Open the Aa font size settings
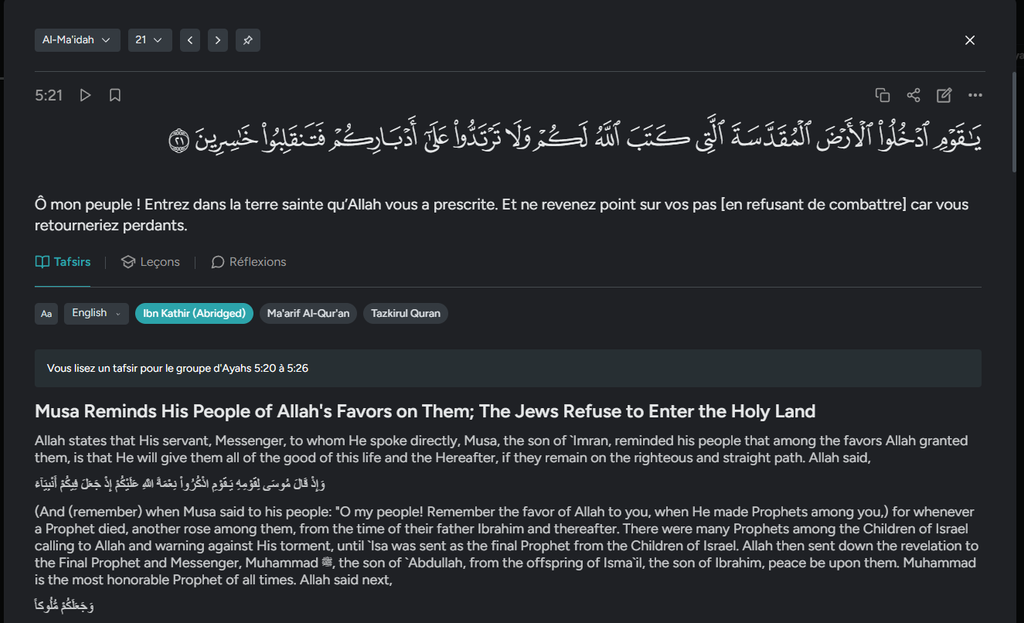The width and height of the screenshot is (1024, 623). pos(46,314)
